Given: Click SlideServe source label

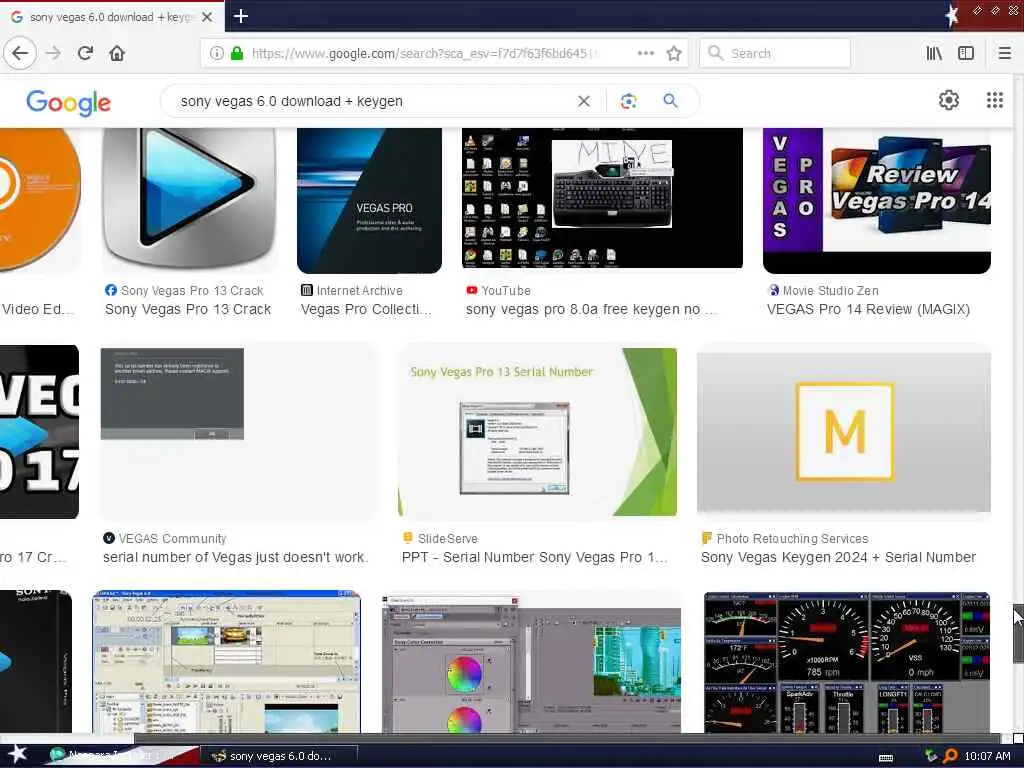Looking at the screenshot, I should [x=447, y=539].
